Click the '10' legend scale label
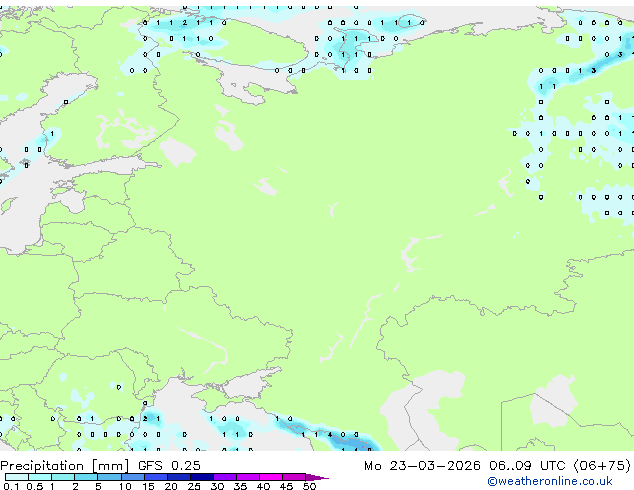Screen dimensions: 634x490 [x=125, y=486]
